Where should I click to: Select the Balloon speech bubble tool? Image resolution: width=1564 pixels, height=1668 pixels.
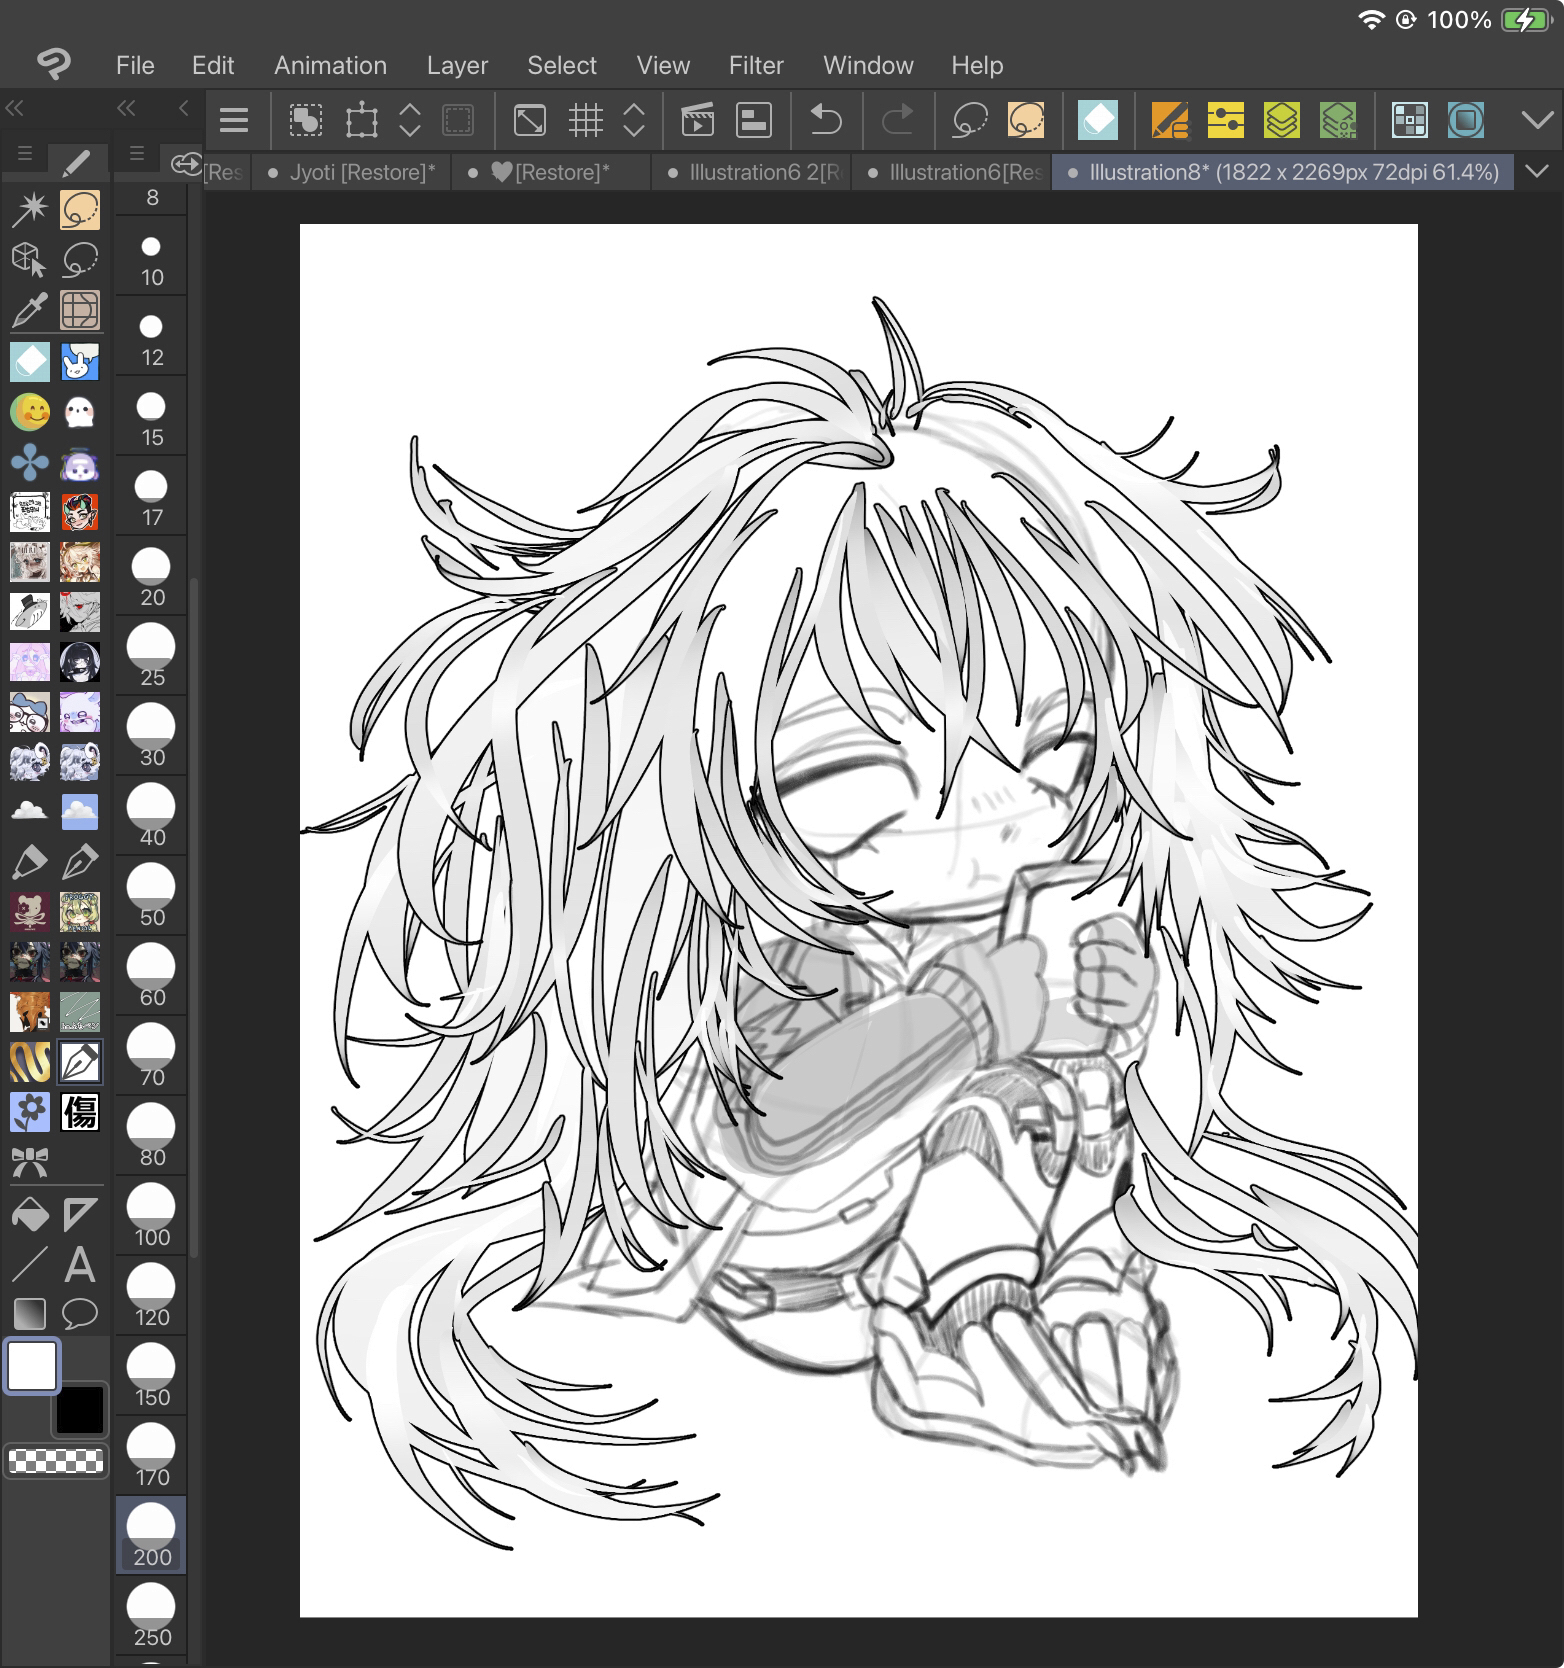point(80,1313)
